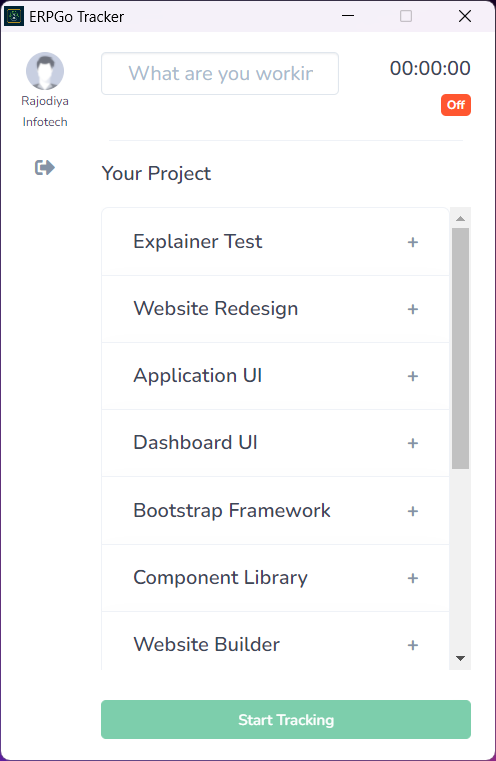This screenshot has height=761, width=496.
Task: Click plus icon next to Bootstrap Framework
Action: (413, 511)
